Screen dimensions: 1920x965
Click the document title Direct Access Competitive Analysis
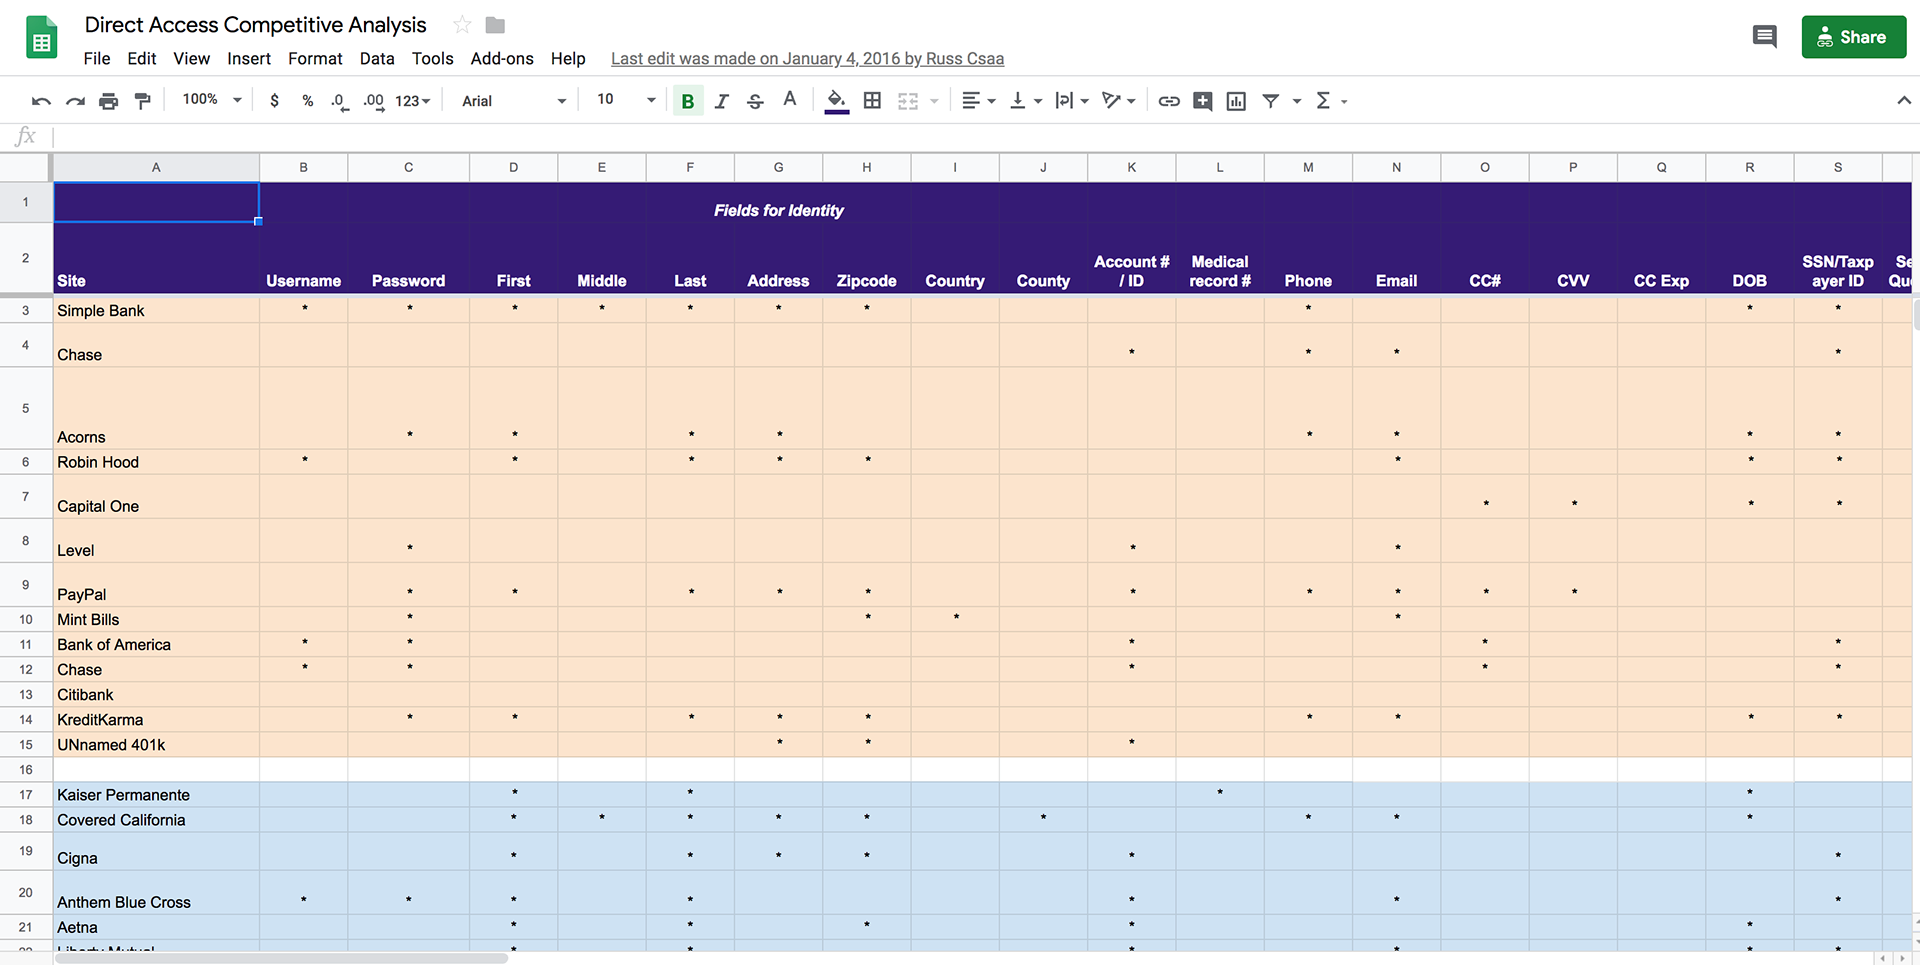pyautogui.click(x=255, y=25)
